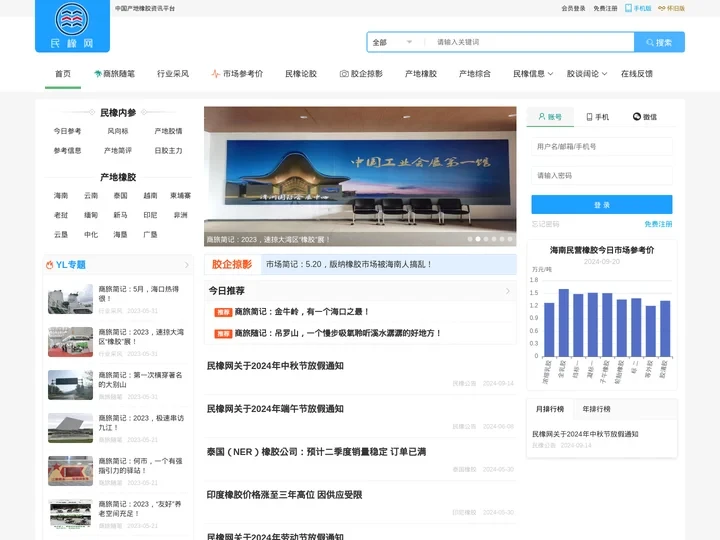Expand the 胶谈阔论 dropdown menu

pos(587,73)
